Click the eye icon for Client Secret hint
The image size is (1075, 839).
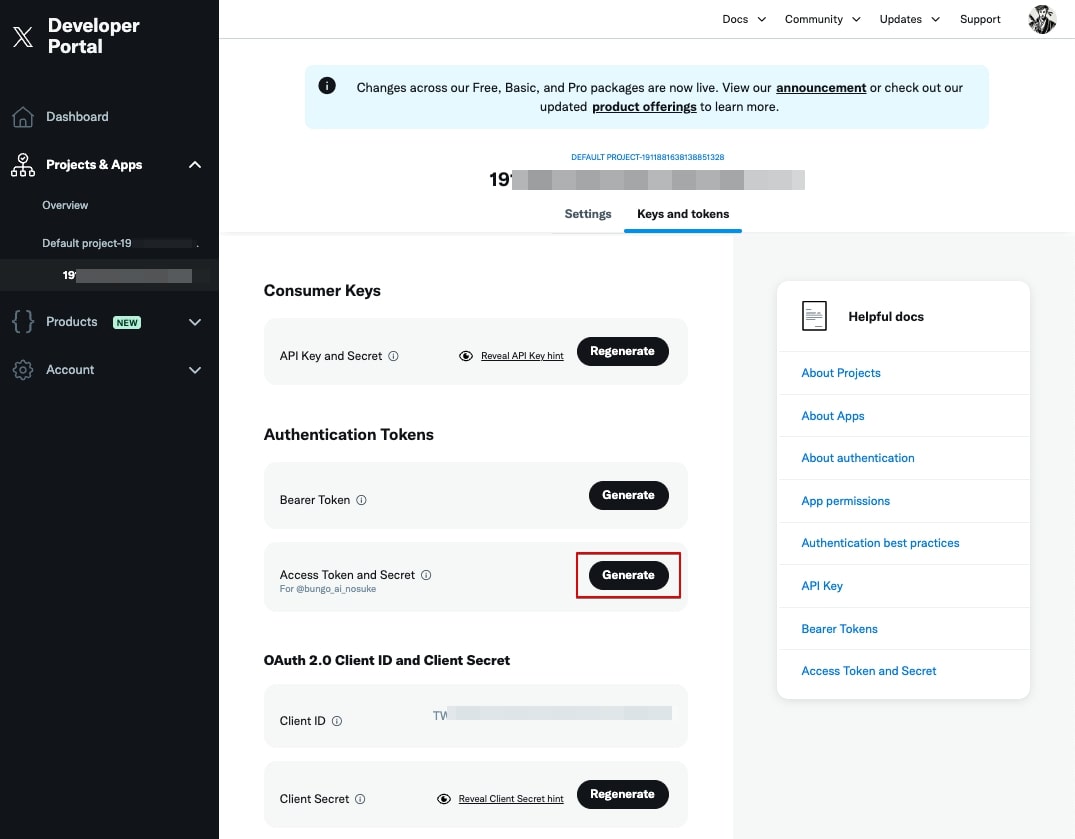coord(444,799)
